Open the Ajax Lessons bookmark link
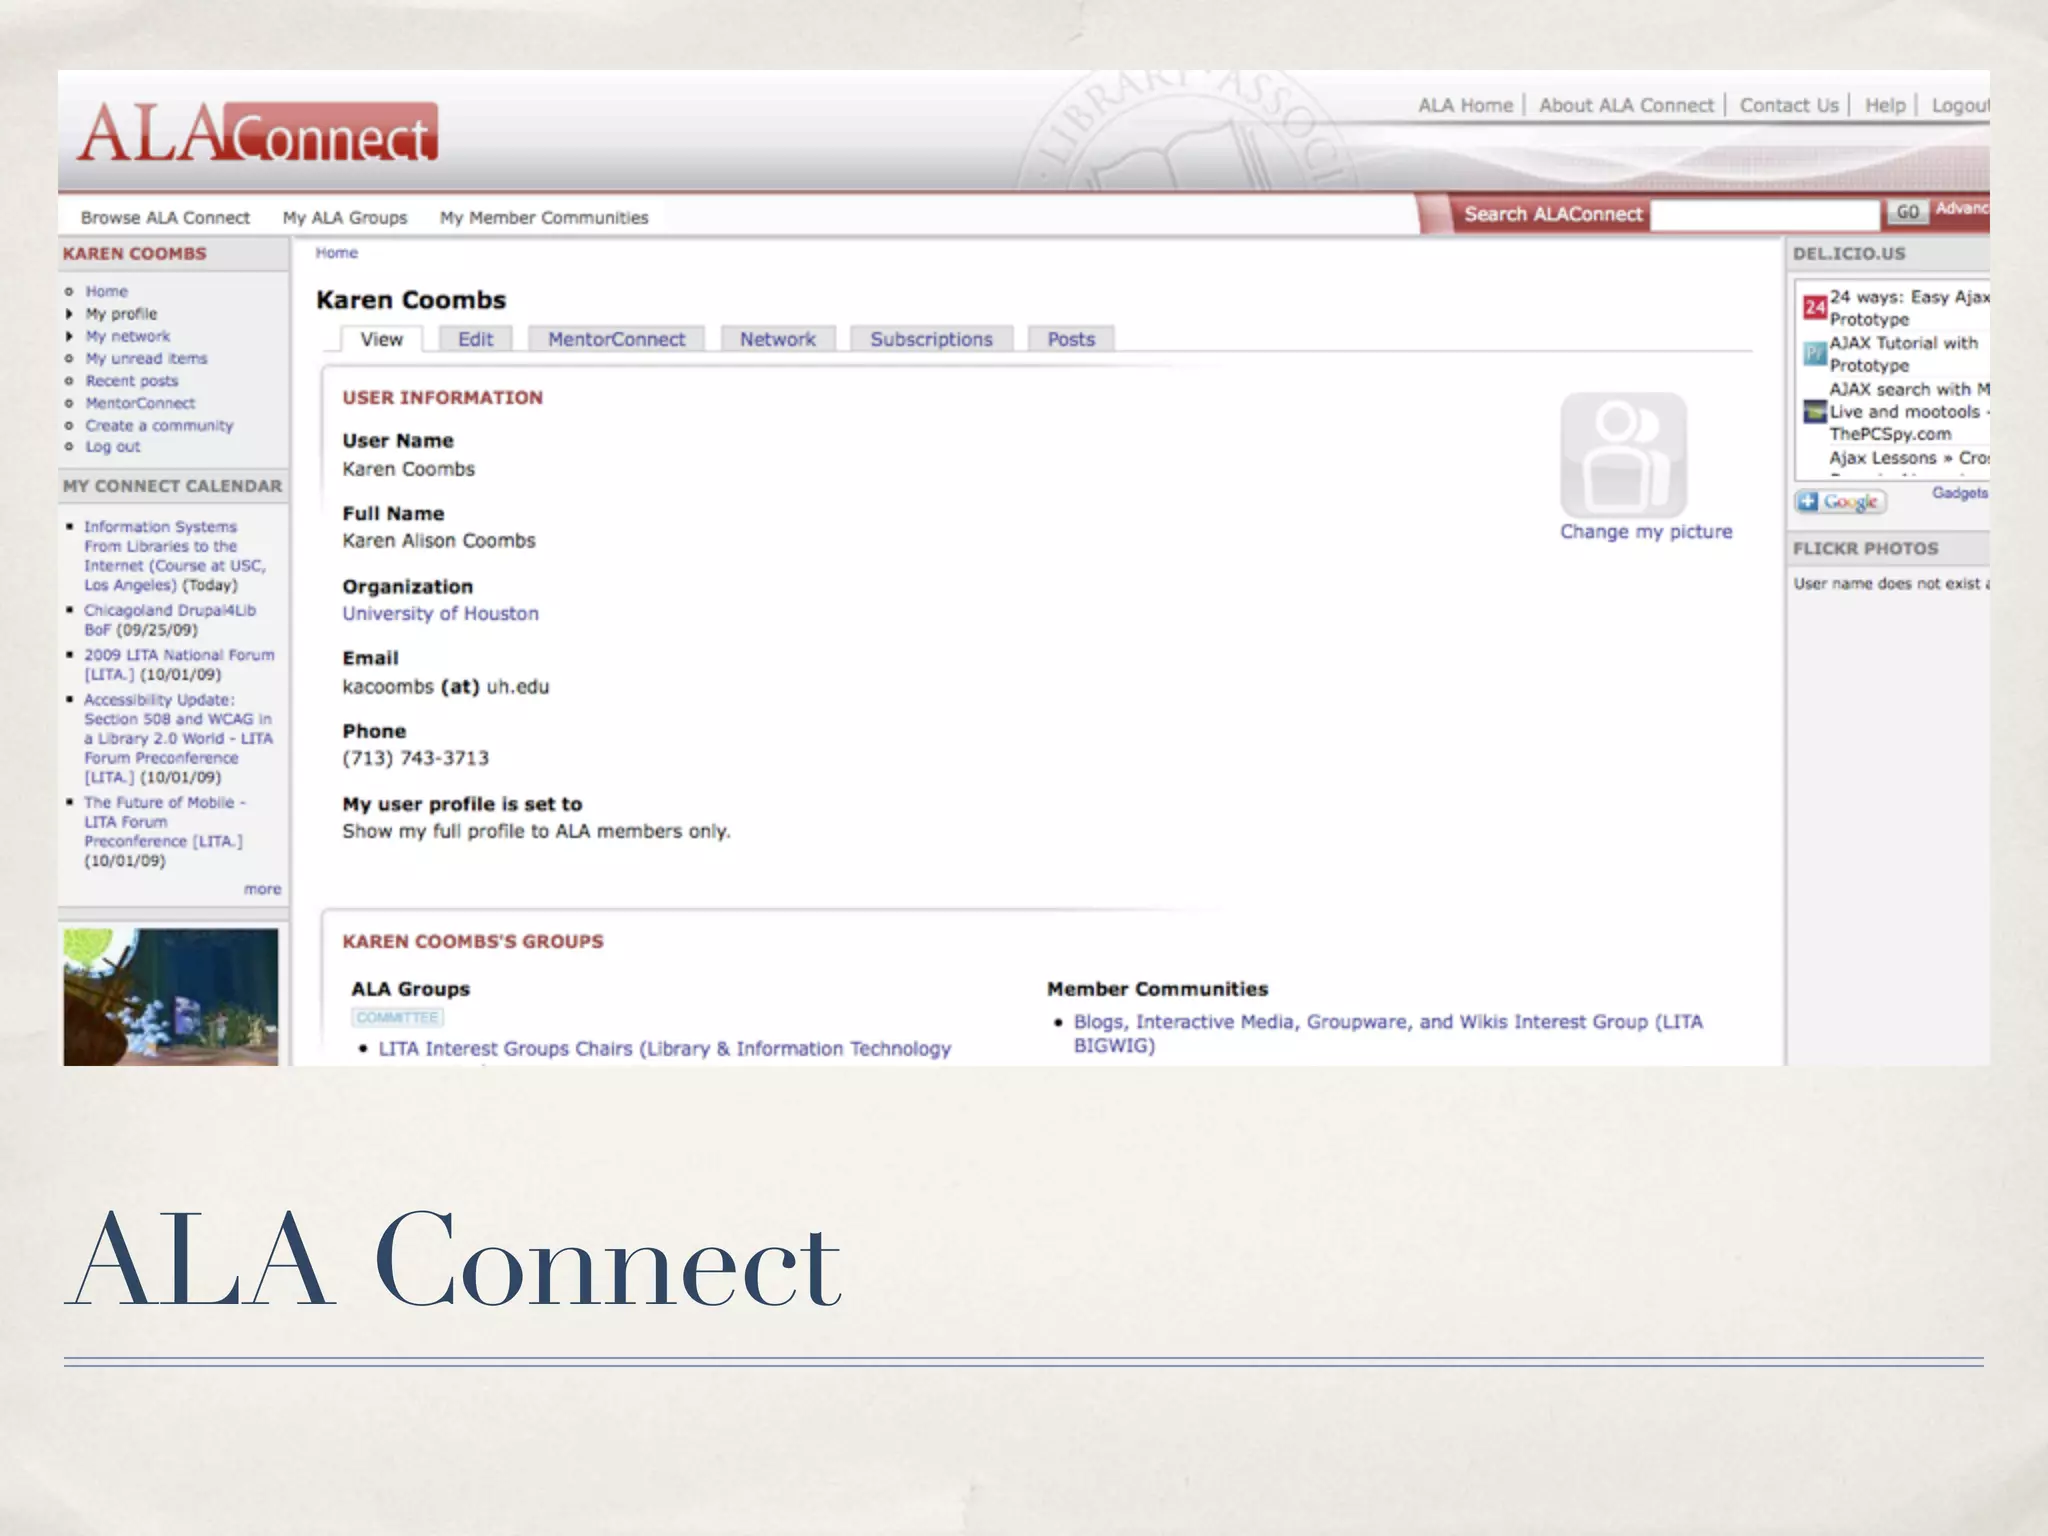This screenshot has height=1536, width=2048. pos(1908,458)
